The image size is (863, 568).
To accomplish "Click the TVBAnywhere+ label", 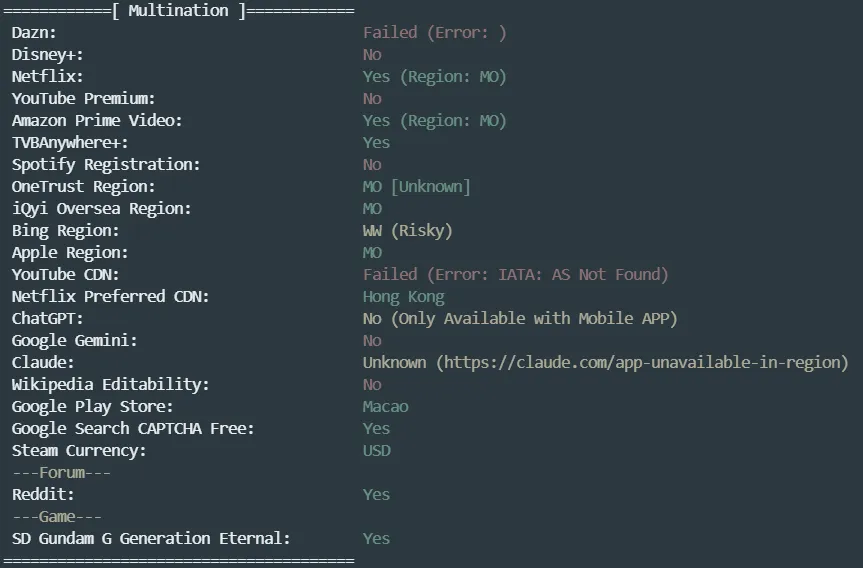I will pos(70,143).
